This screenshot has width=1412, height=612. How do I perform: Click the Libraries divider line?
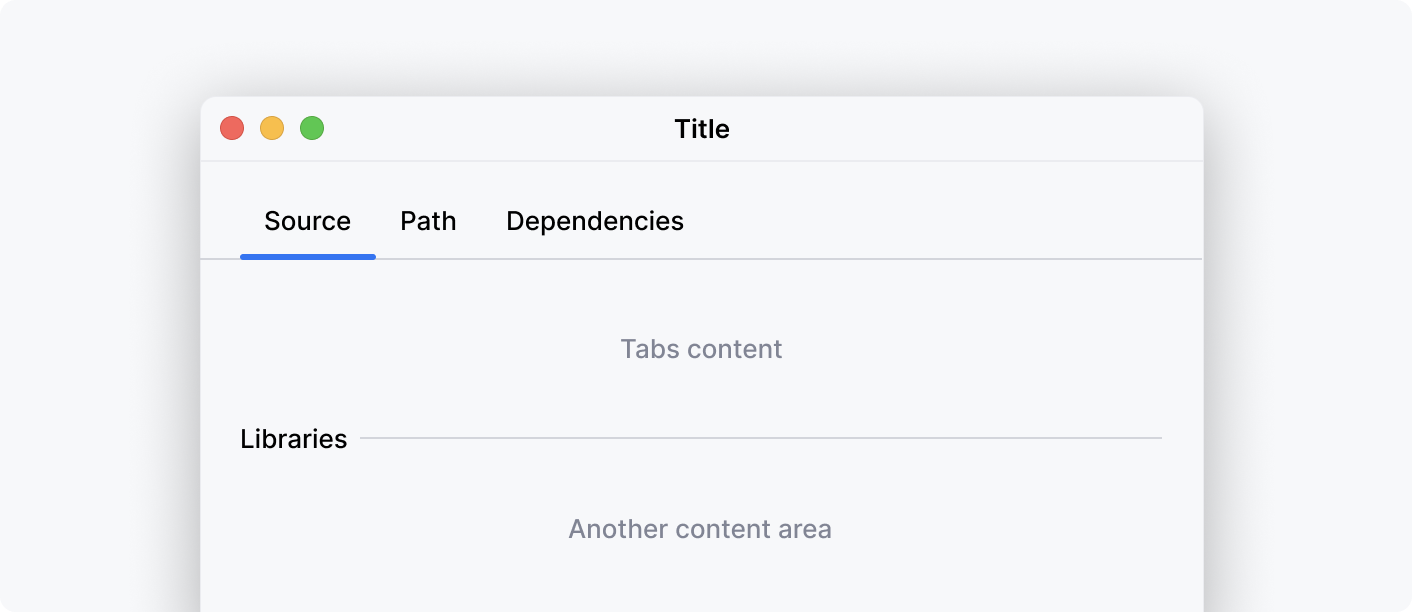(x=760, y=437)
